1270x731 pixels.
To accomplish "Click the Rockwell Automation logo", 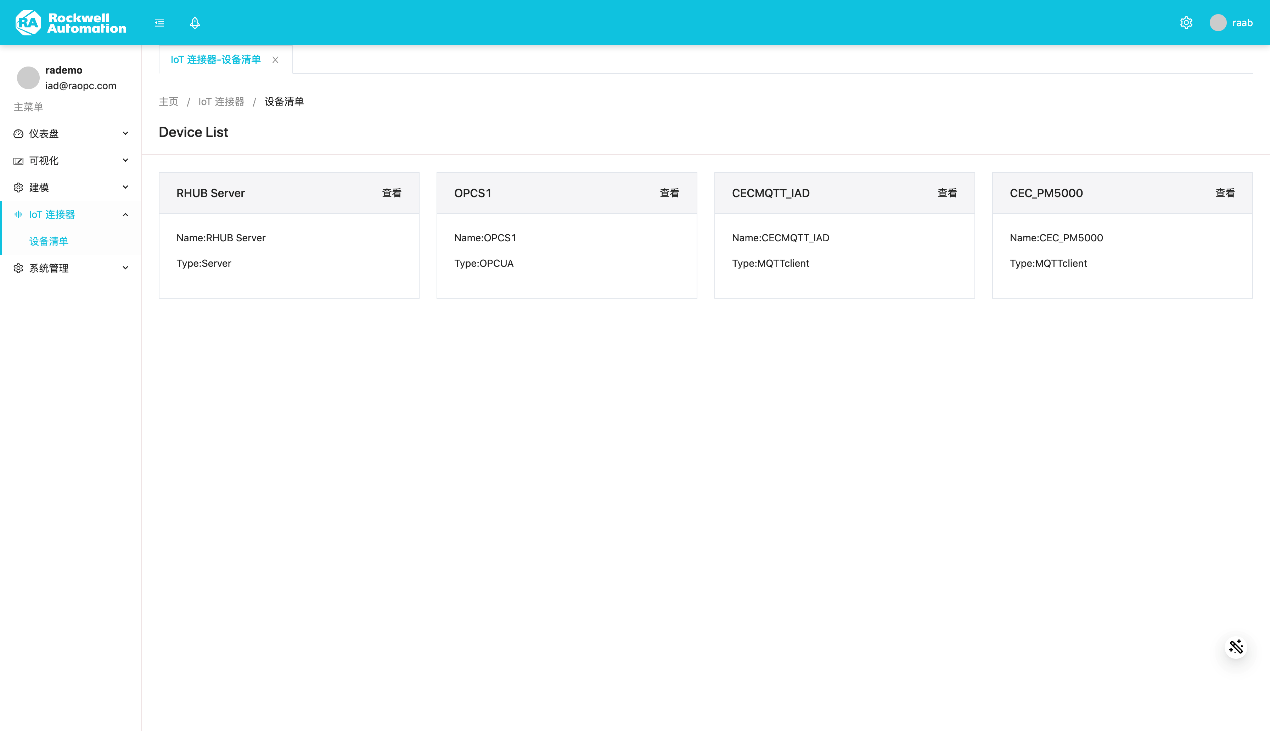I will (x=71, y=22).
